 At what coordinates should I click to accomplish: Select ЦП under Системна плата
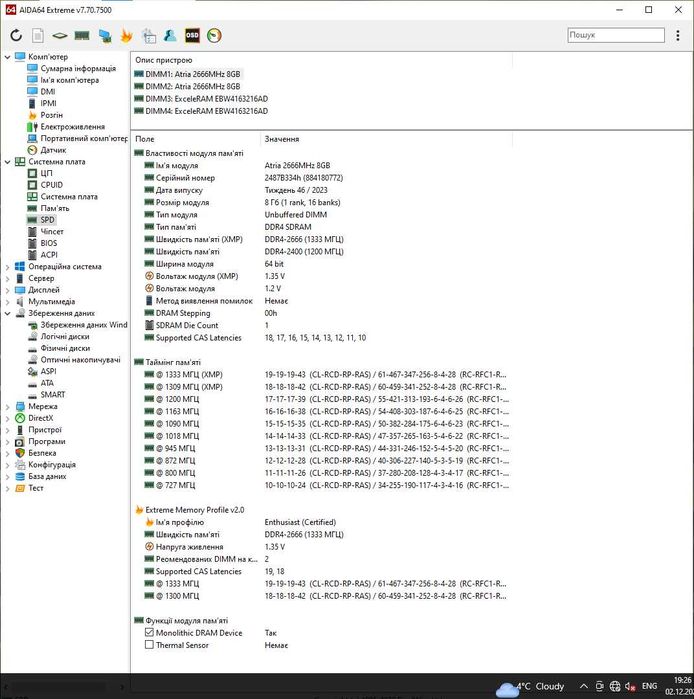pyautogui.click(x=46, y=173)
